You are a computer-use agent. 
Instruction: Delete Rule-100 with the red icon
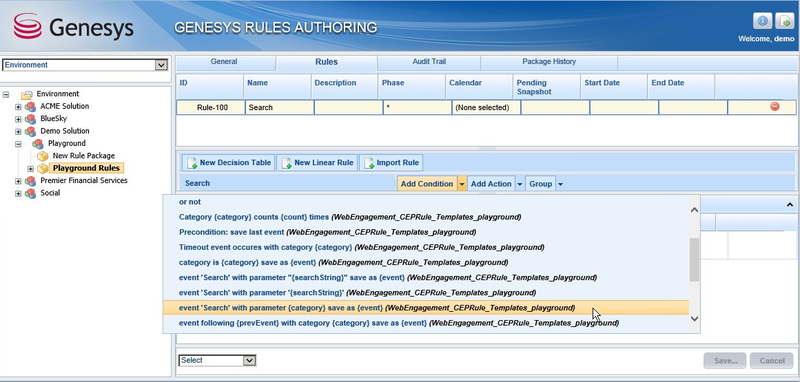tap(774, 107)
